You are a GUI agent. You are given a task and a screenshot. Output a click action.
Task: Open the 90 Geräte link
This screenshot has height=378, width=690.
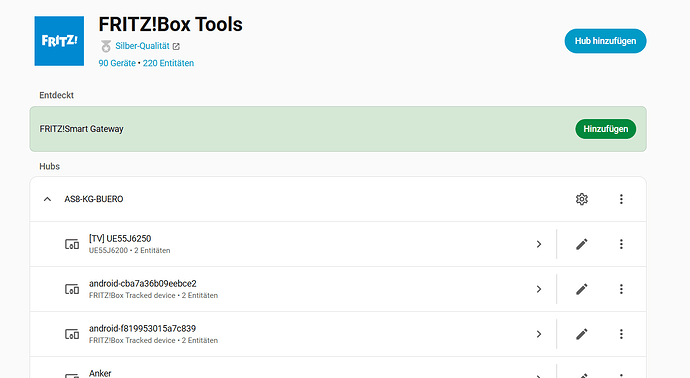click(x=117, y=63)
